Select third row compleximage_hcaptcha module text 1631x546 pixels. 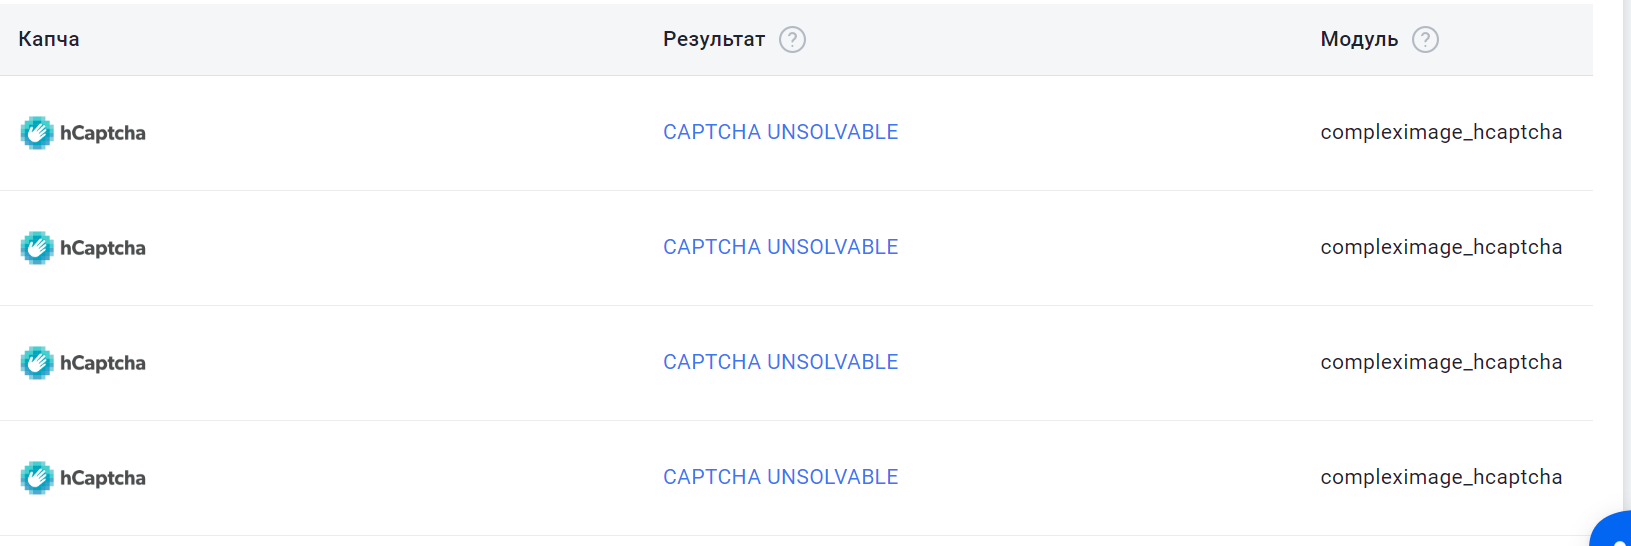[x=1440, y=362]
